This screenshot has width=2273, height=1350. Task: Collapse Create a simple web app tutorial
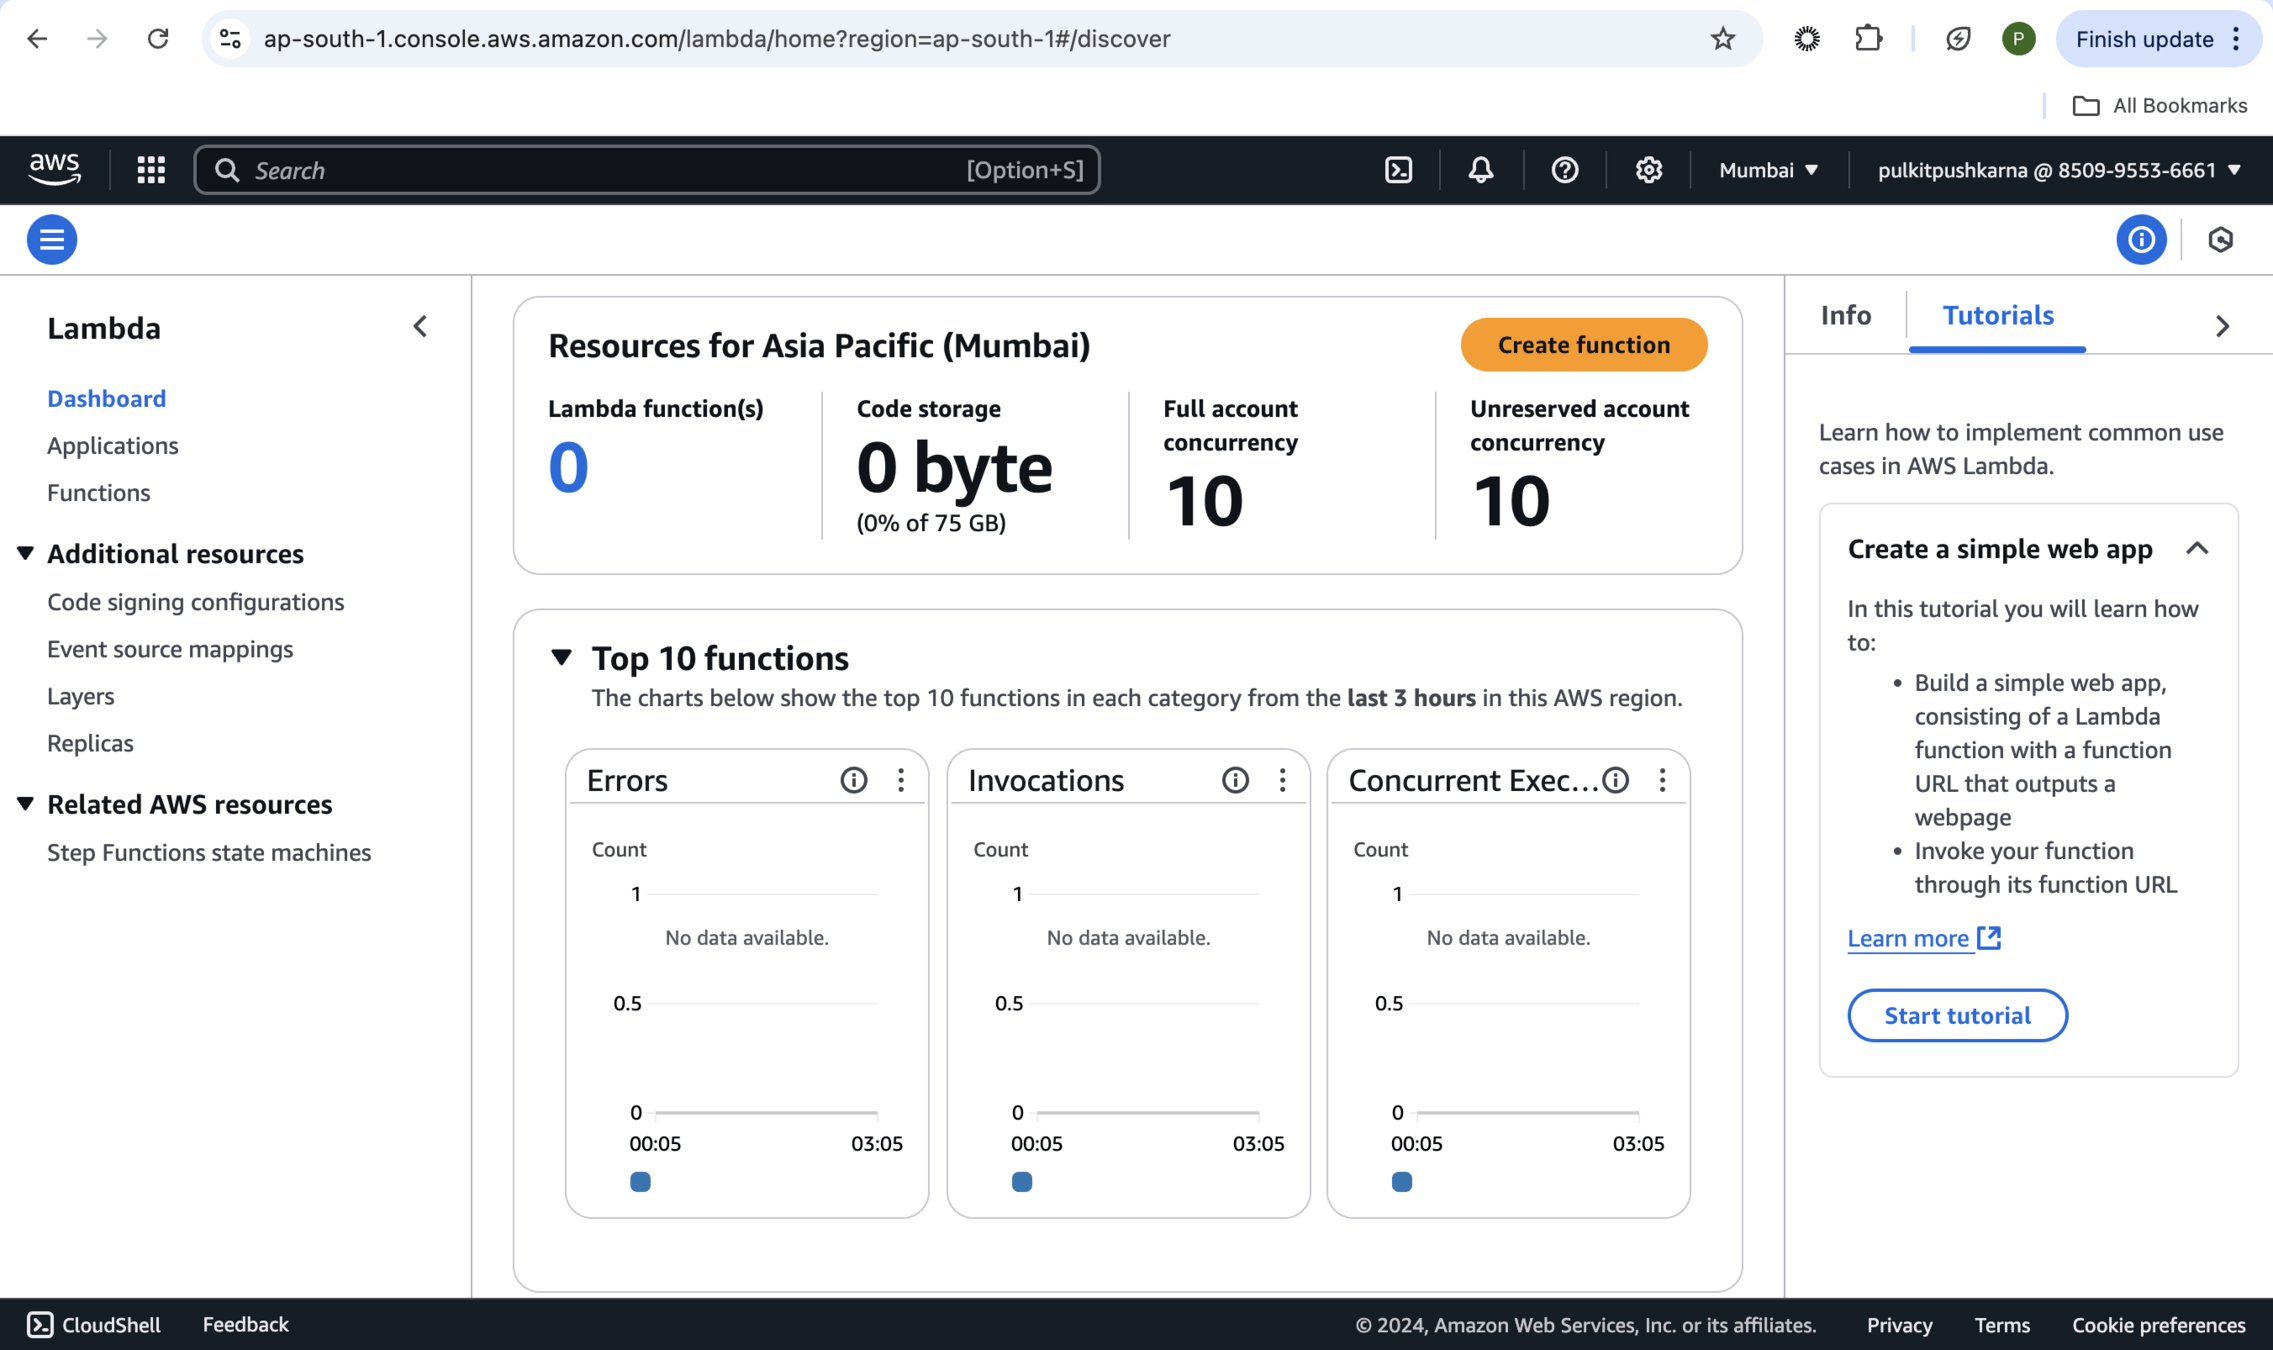click(2196, 548)
